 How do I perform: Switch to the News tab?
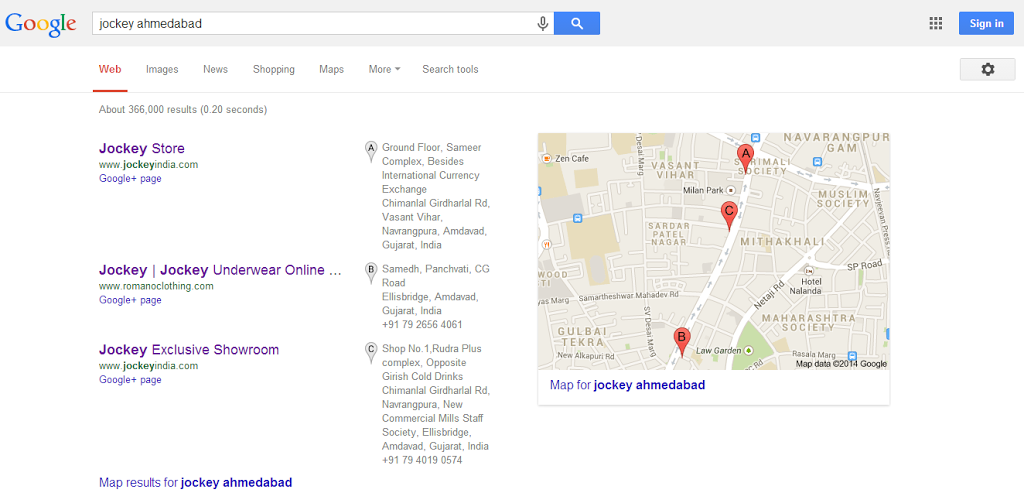215,69
